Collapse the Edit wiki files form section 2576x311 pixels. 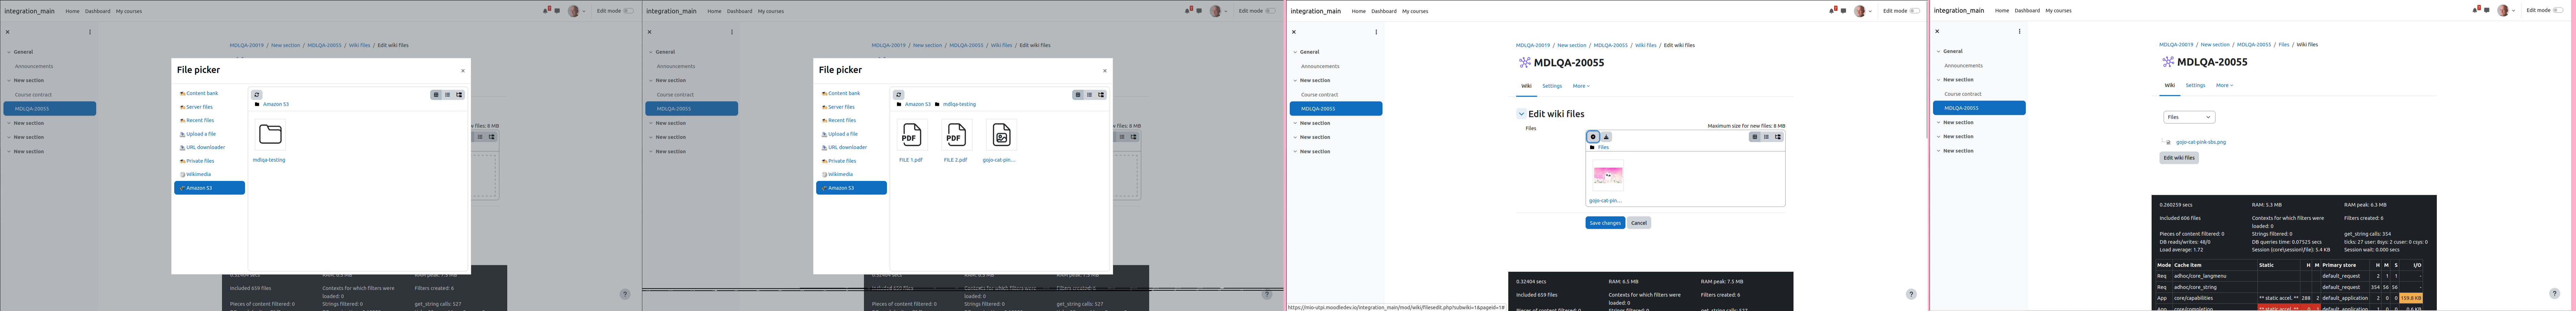1522,114
